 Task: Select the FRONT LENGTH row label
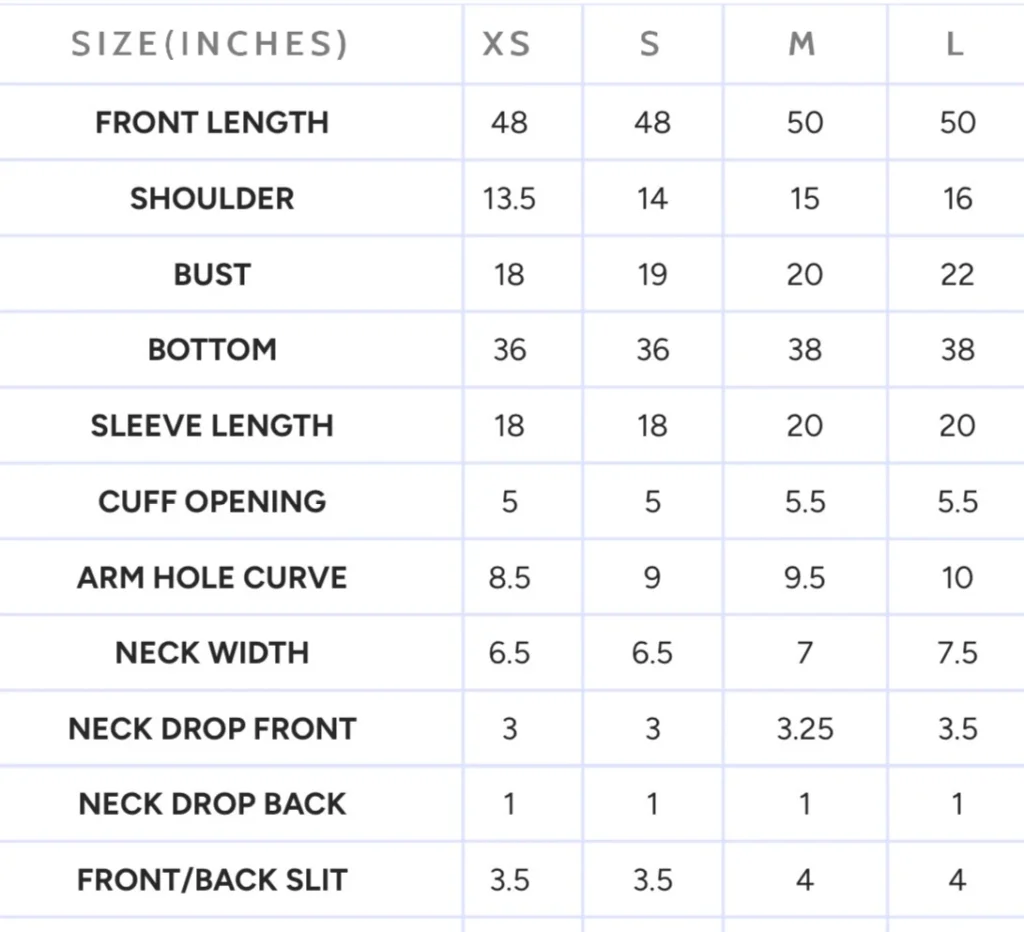tap(212, 123)
